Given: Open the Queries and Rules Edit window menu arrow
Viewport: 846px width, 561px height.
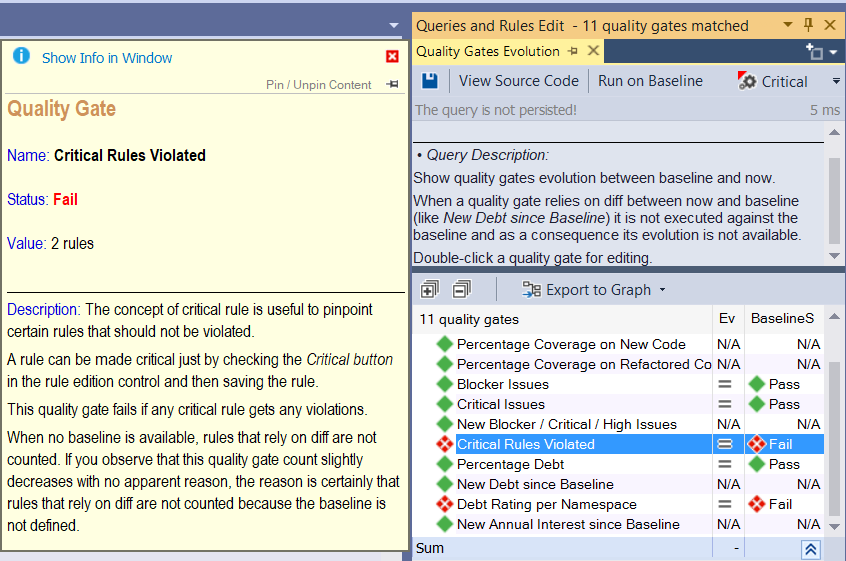Looking at the screenshot, I should click(788, 25).
